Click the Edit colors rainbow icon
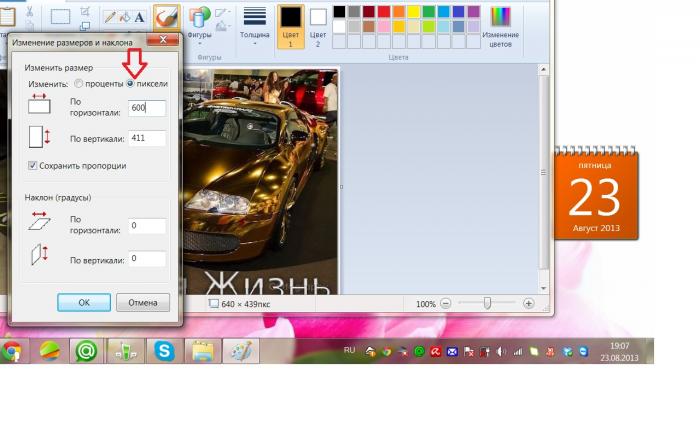Image resolution: width=700 pixels, height=438 pixels. tap(500, 17)
